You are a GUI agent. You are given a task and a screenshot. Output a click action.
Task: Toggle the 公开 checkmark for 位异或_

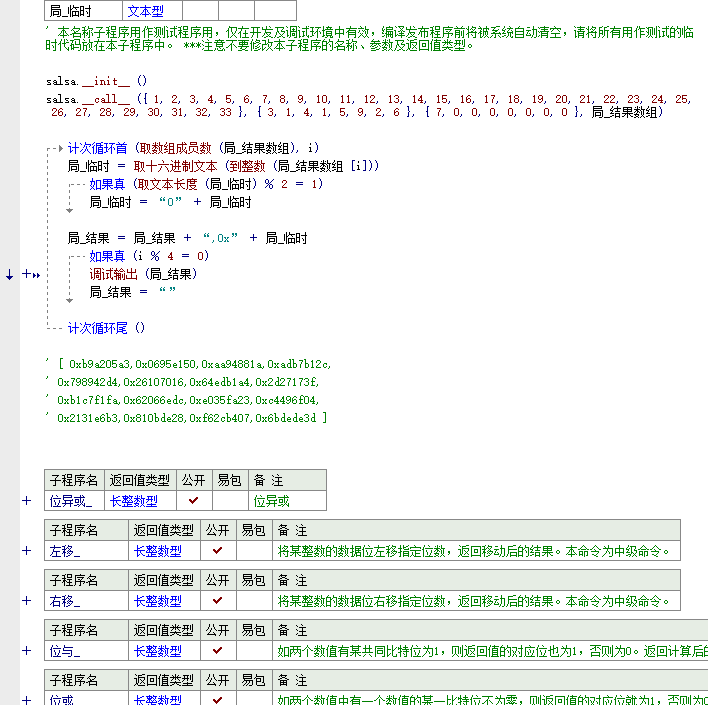tap(194, 500)
